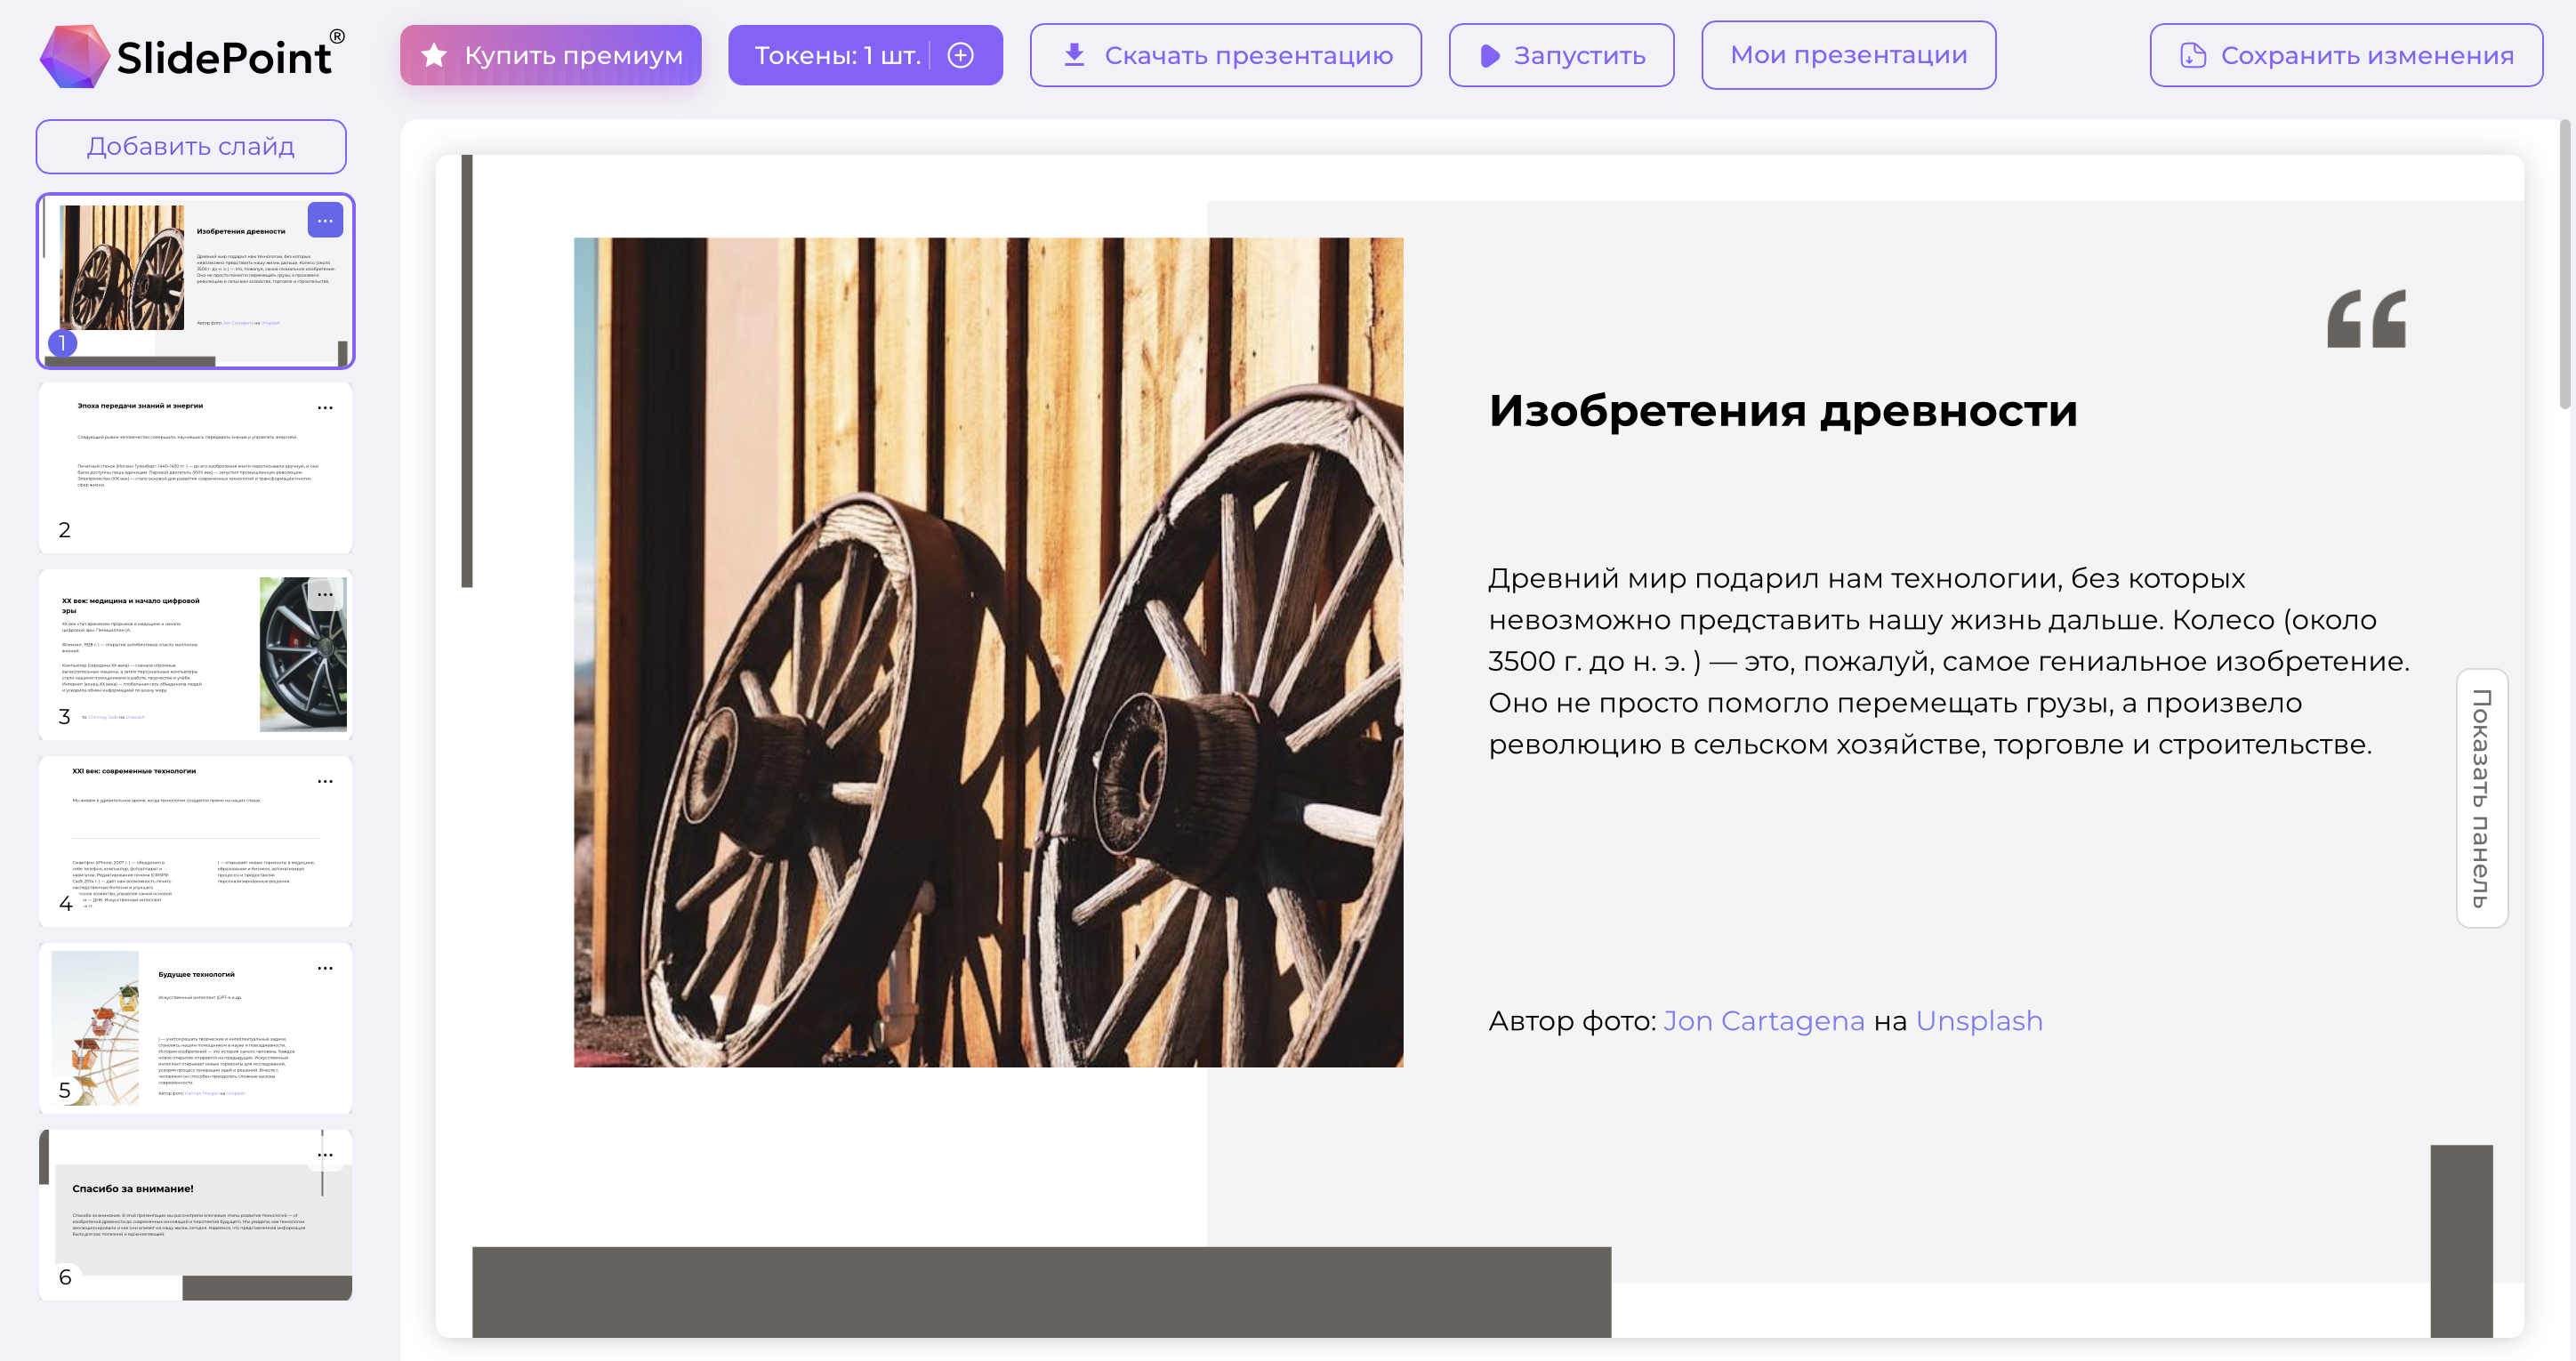Expand the Показать панель side tab
The image size is (2576, 1361).
coord(2481,798)
